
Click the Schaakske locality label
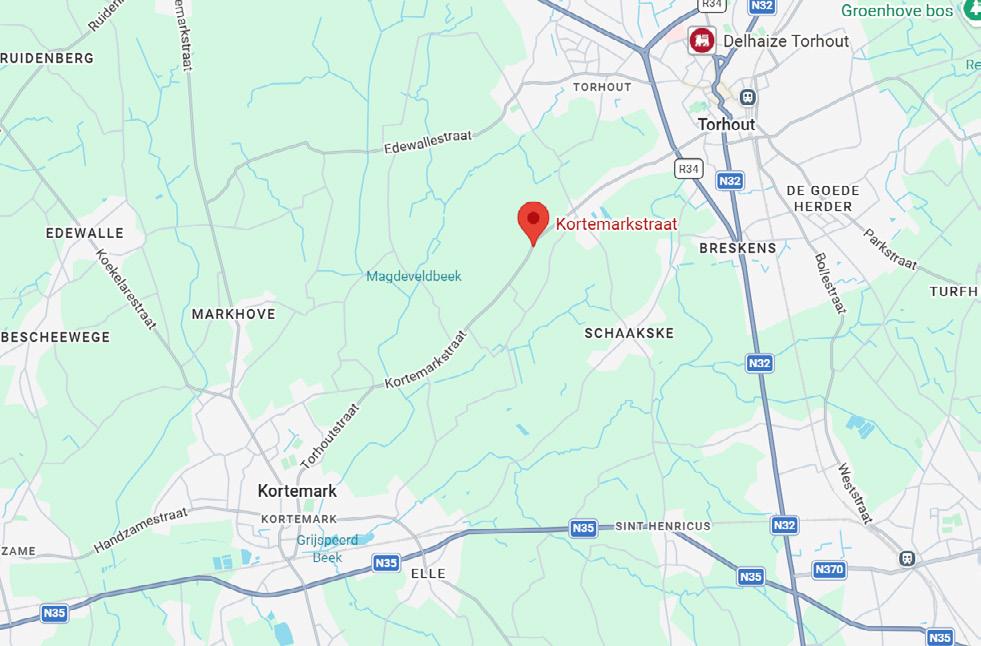click(629, 333)
